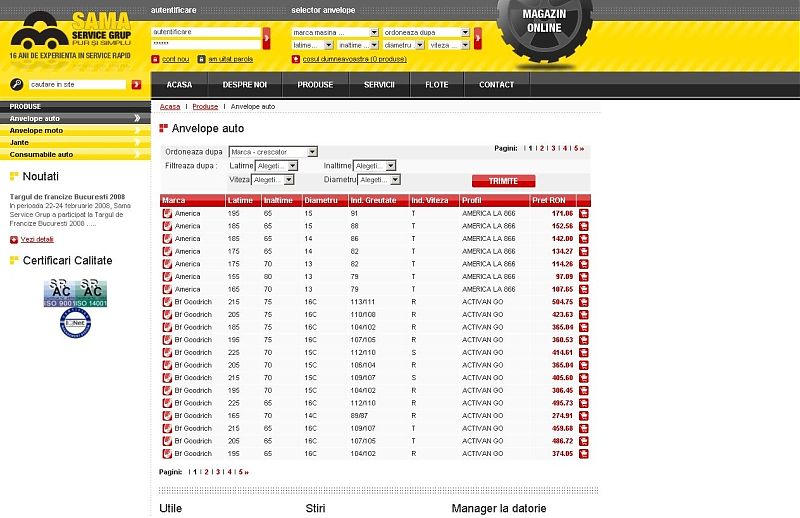Click the cautare in site search field
This screenshot has width=800, height=518.
coord(78,85)
